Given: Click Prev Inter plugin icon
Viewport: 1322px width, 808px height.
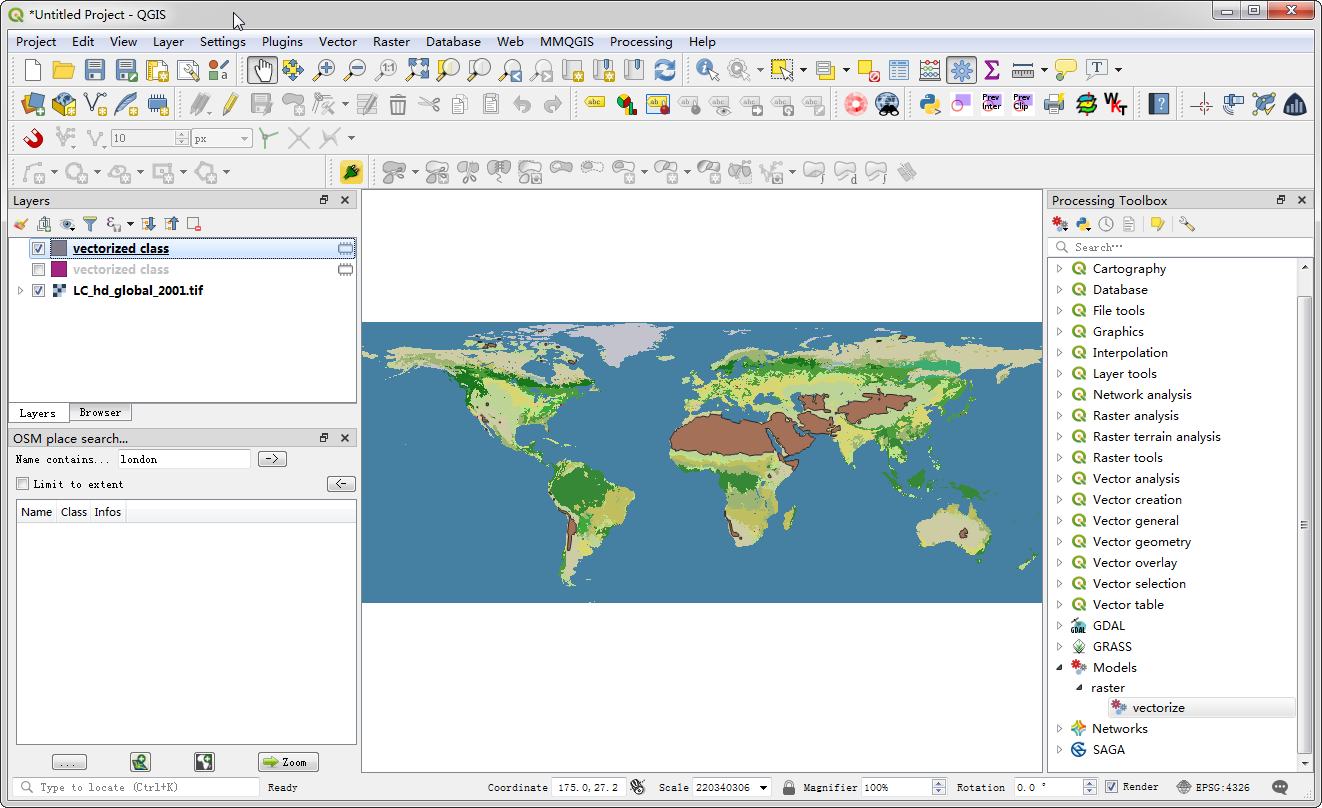Looking at the screenshot, I should (x=991, y=104).
